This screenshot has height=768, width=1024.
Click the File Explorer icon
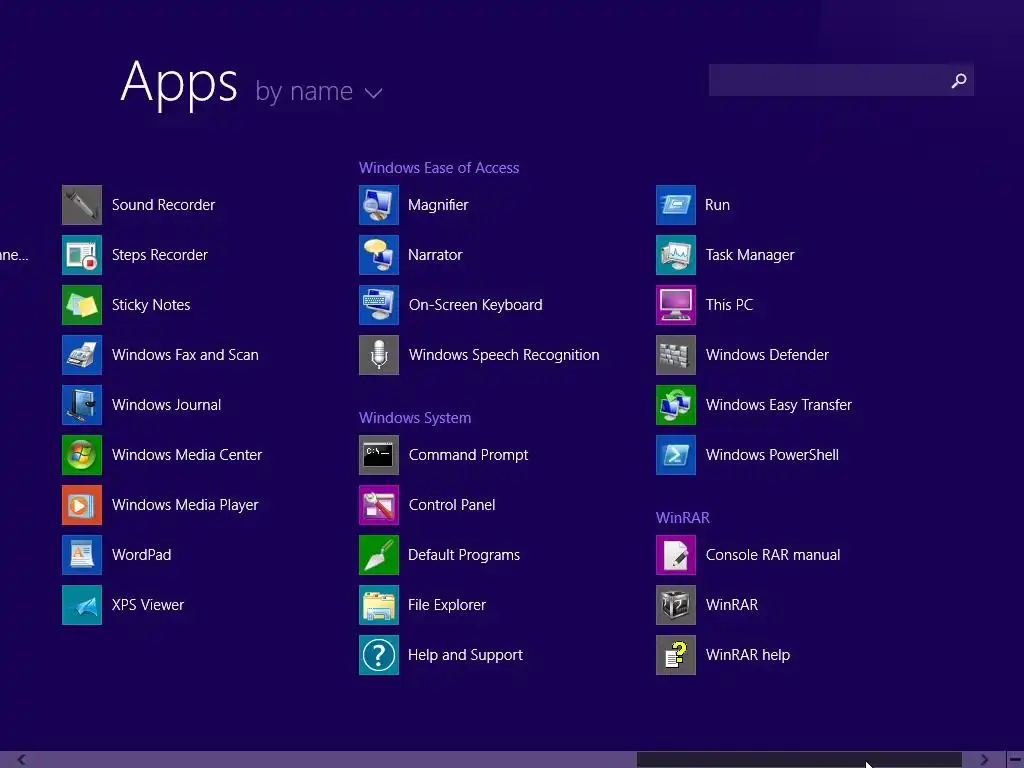click(x=379, y=605)
